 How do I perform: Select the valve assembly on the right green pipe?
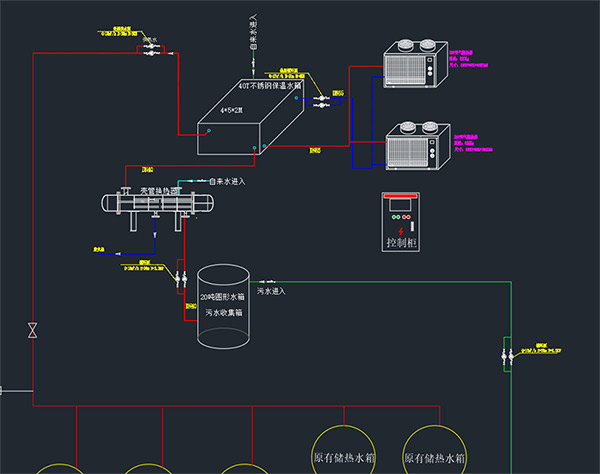coord(507,353)
